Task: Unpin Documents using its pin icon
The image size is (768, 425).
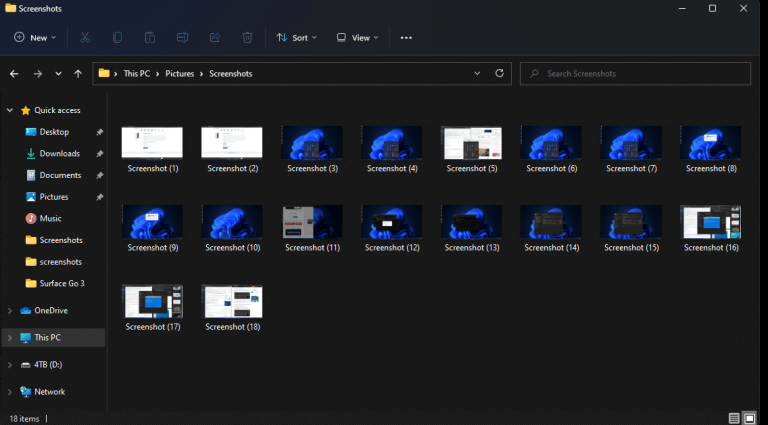Action: (x=99, y=175)
